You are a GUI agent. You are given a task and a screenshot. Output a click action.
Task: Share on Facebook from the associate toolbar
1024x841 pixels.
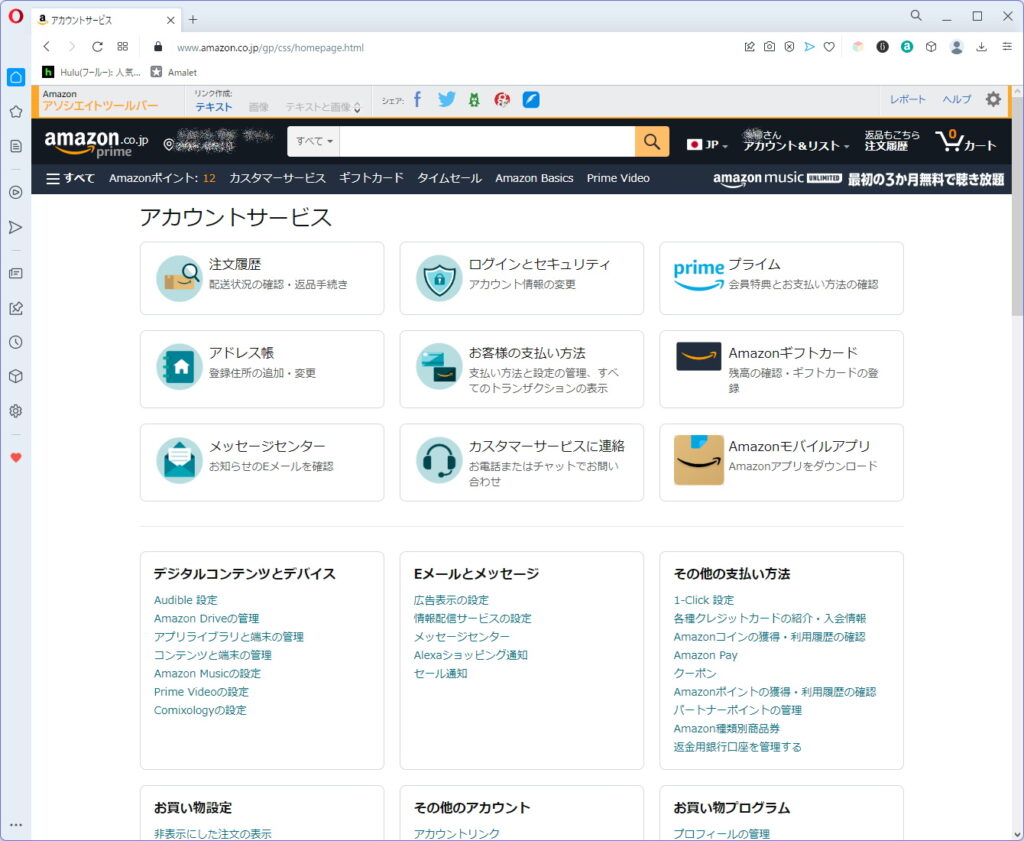[x=417, y=99]
